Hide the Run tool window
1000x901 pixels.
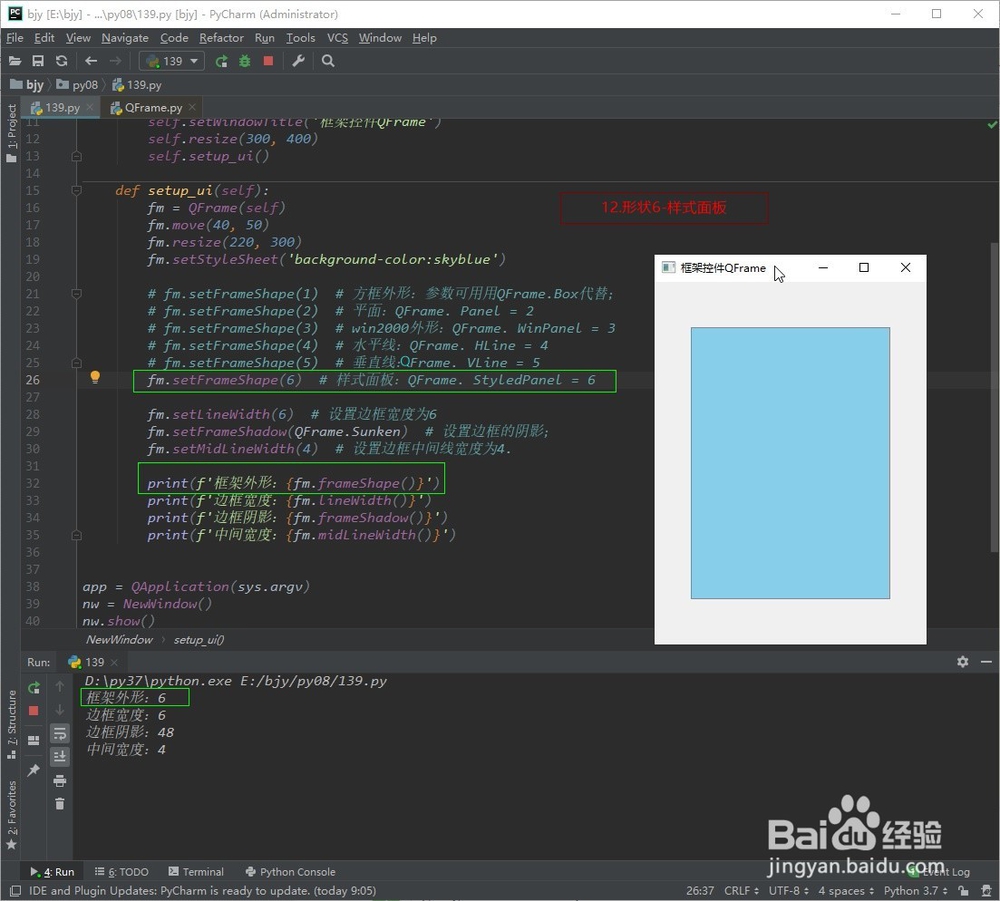coord(986,662)
